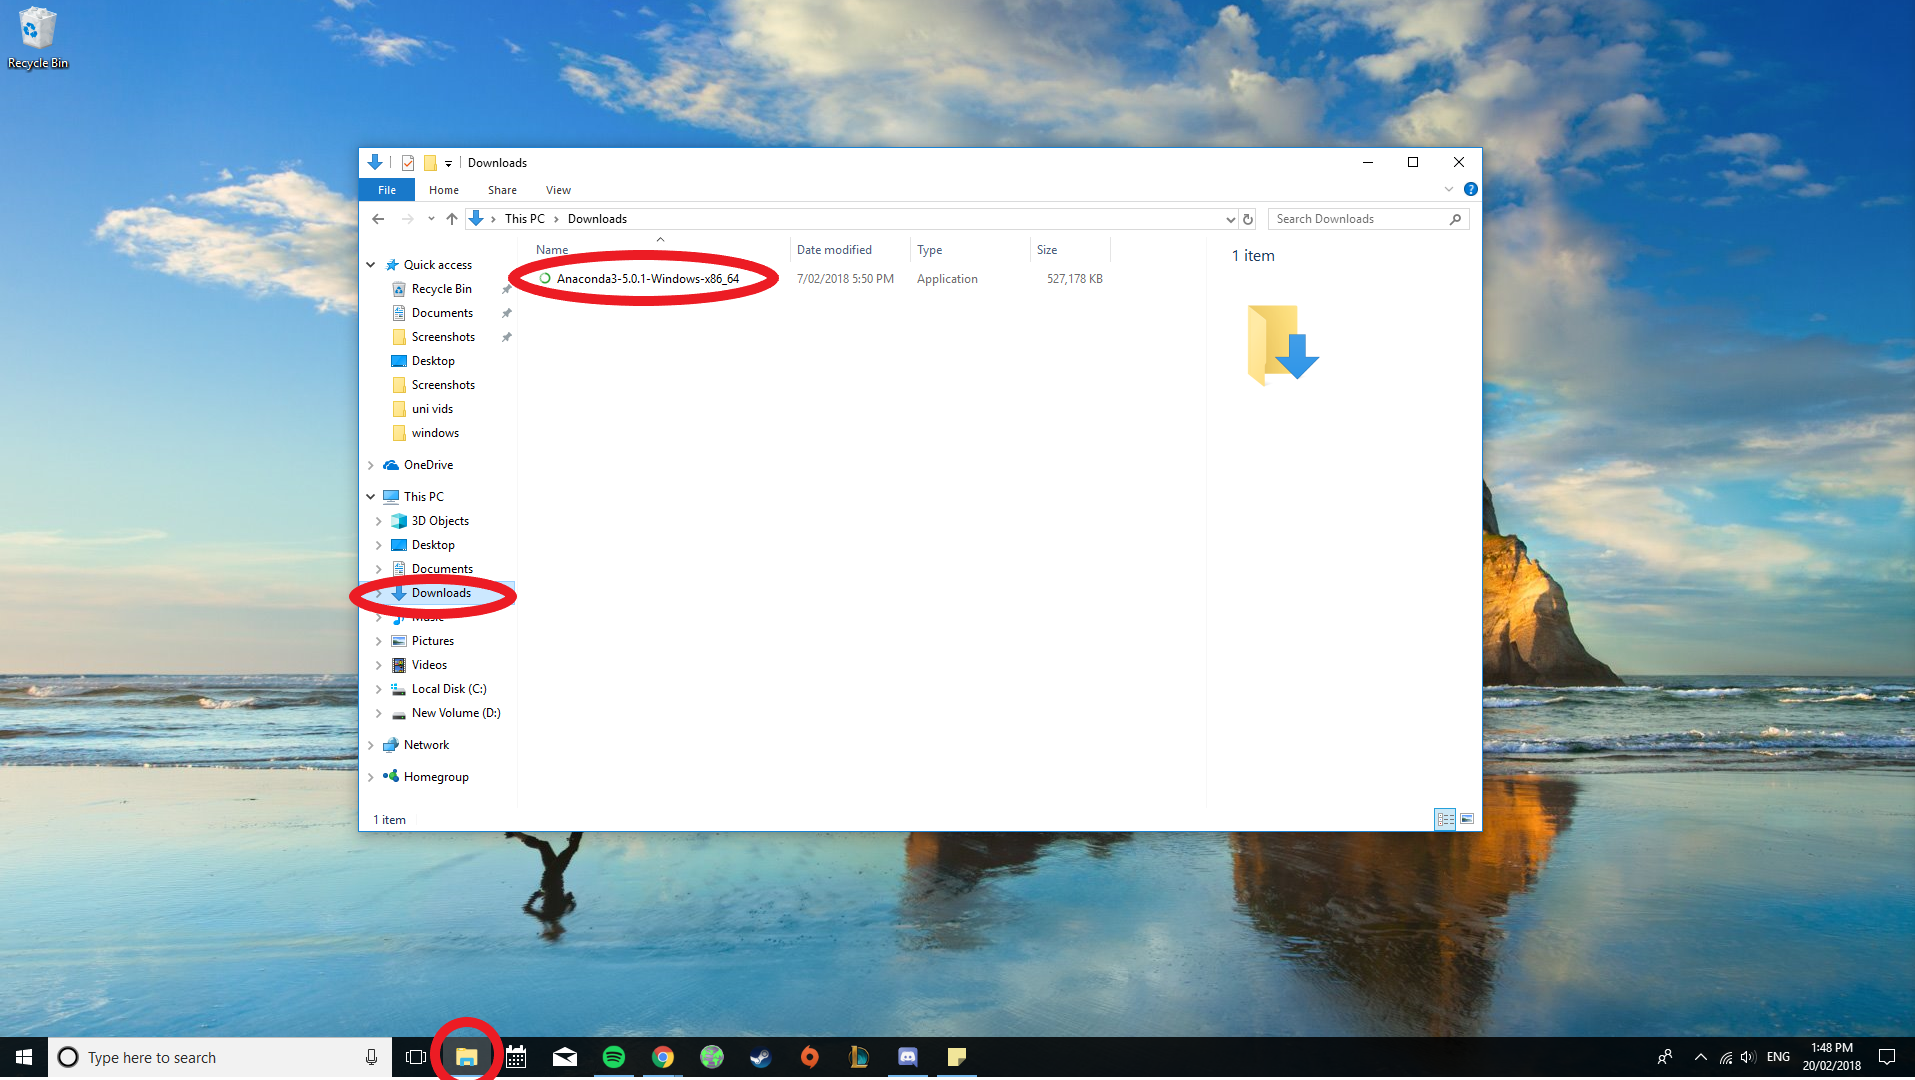Click the Back arrow in File Explorer
The height and width of the screenshot is (1080, 1915).
(x=378, y=219)
